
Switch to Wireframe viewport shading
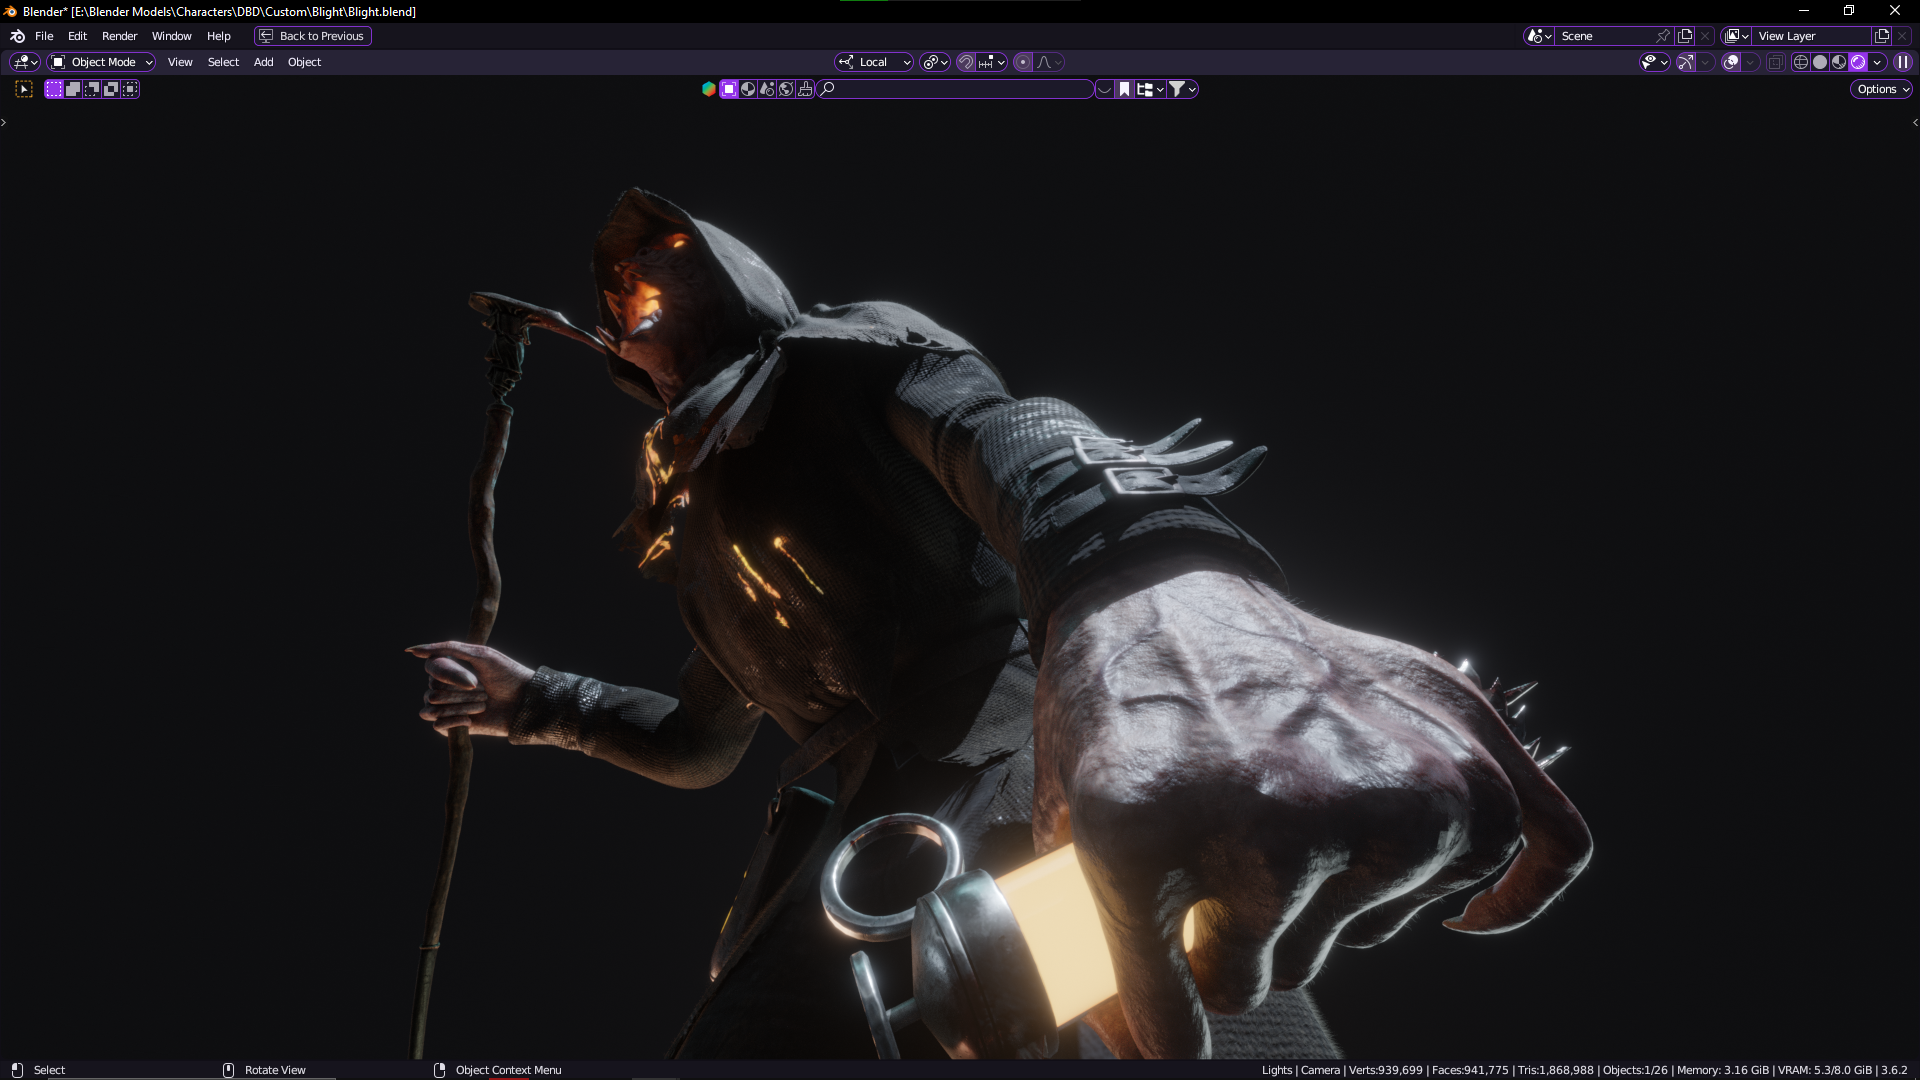[x=1801, y=62]
